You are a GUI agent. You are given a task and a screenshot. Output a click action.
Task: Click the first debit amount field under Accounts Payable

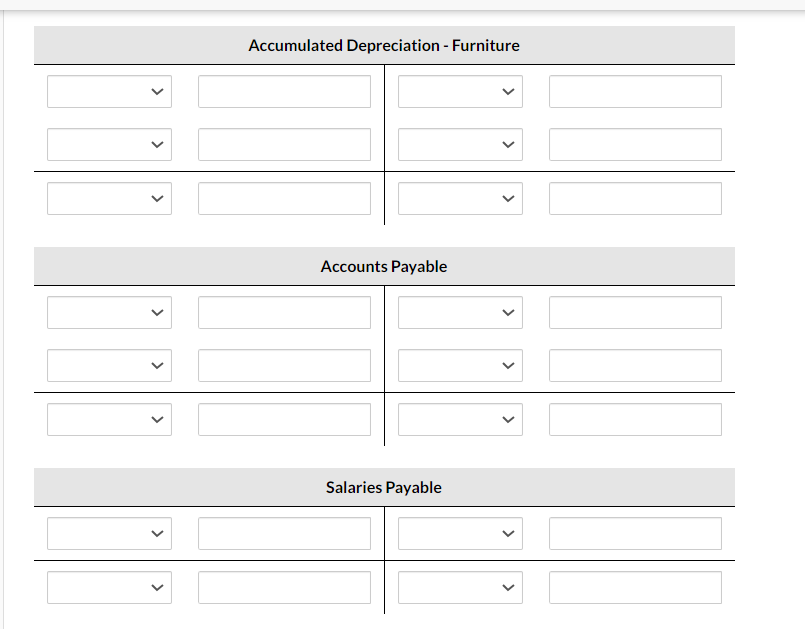coord(284,312)
